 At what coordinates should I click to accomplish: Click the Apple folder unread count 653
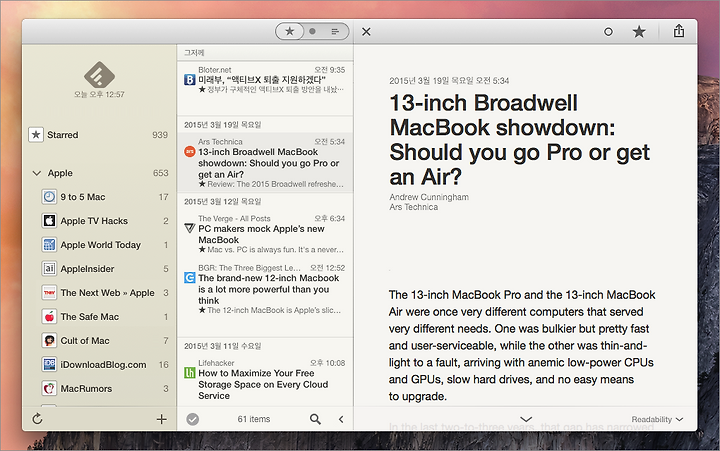tap(160, 173)
